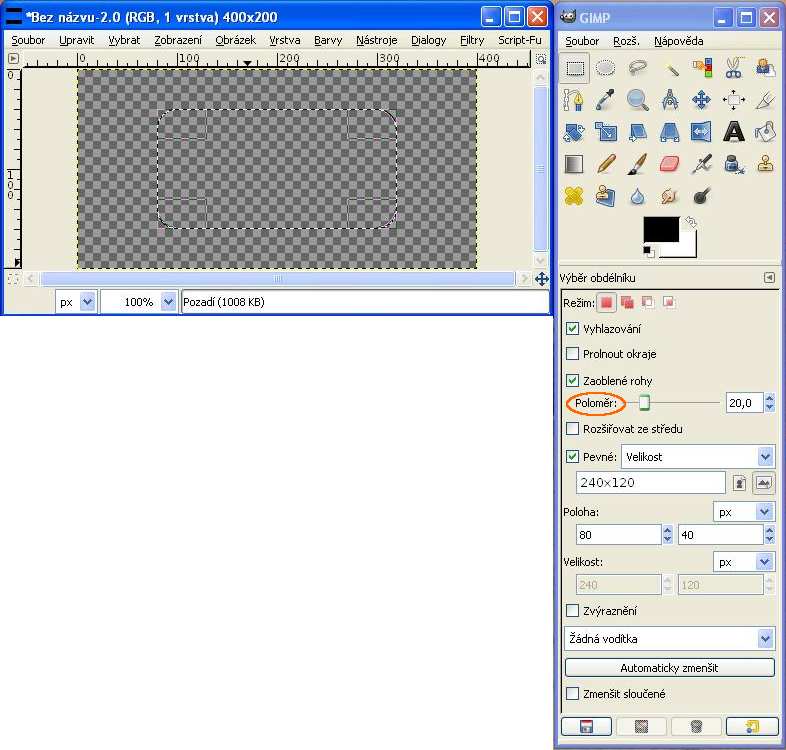Enable Prolnout okraje checkbox

[x=573, y=354]
